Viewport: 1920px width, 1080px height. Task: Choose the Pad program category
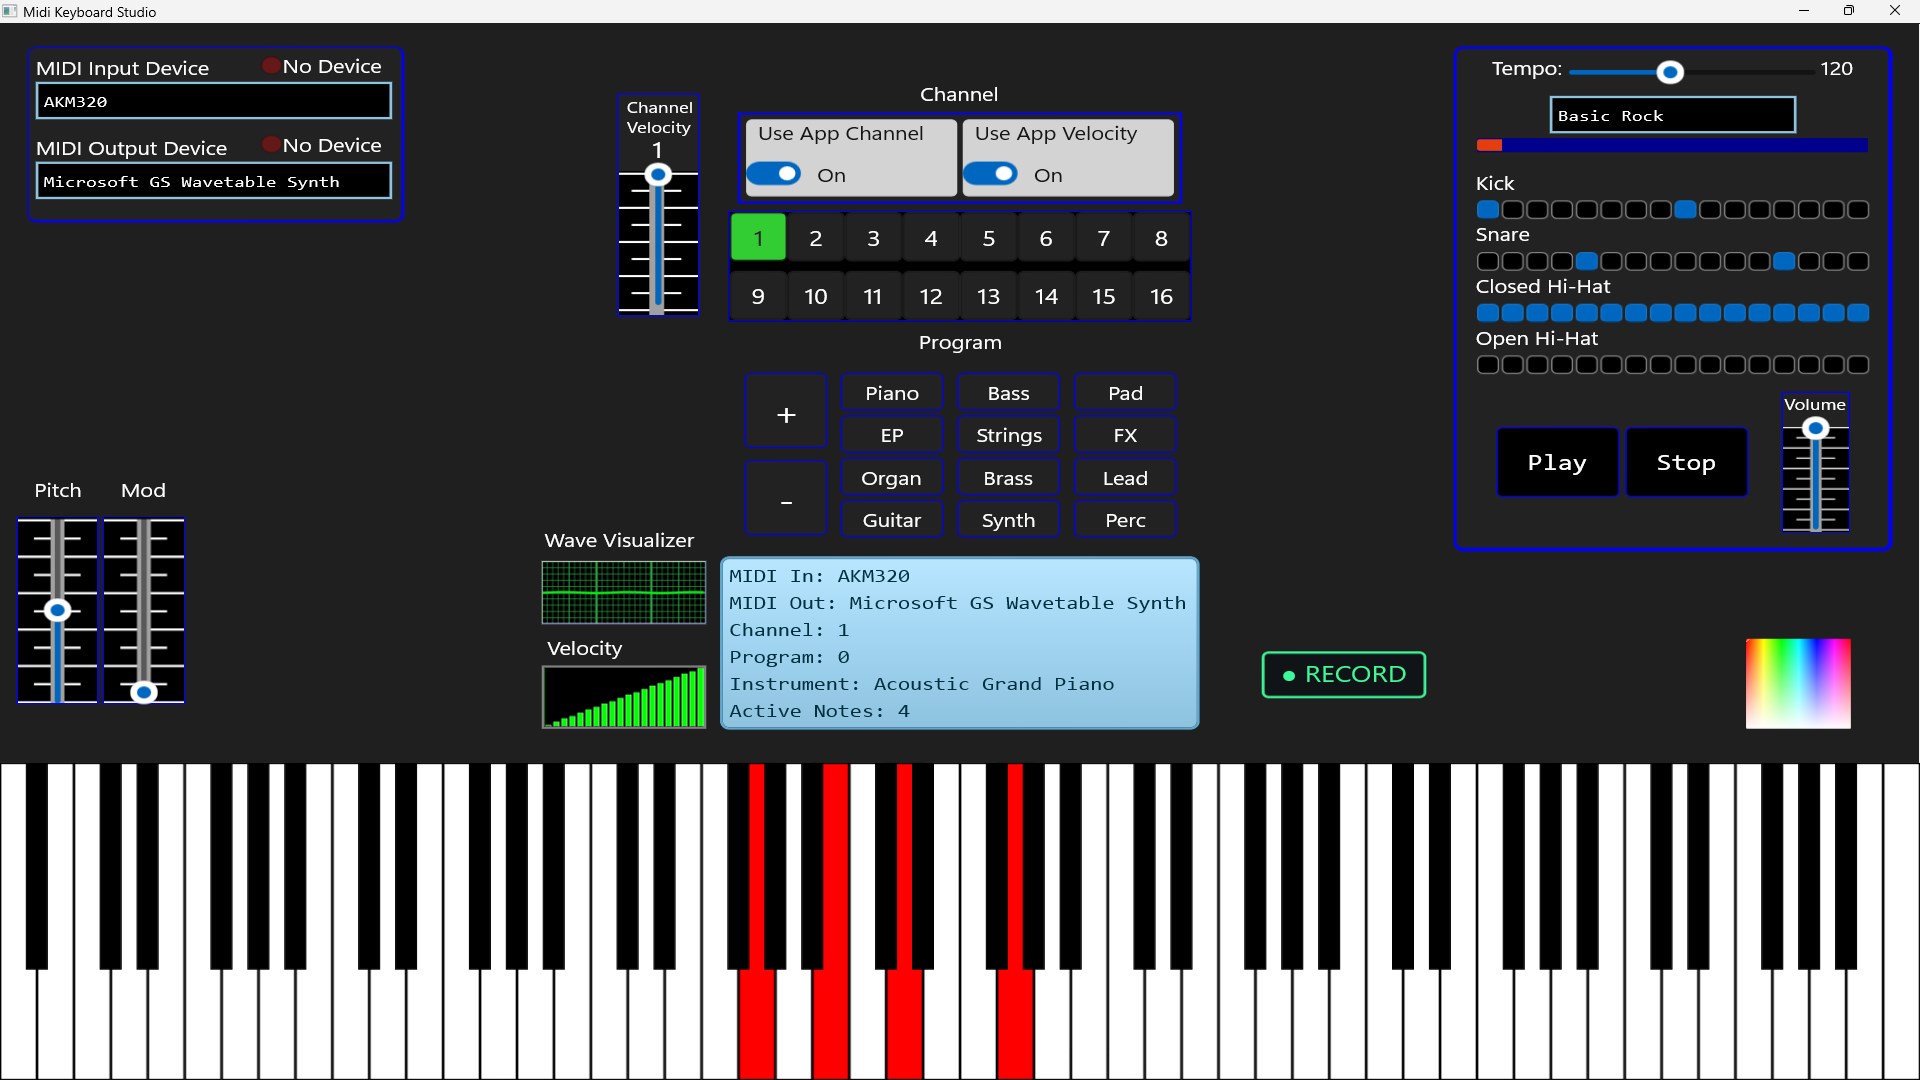1125,393
